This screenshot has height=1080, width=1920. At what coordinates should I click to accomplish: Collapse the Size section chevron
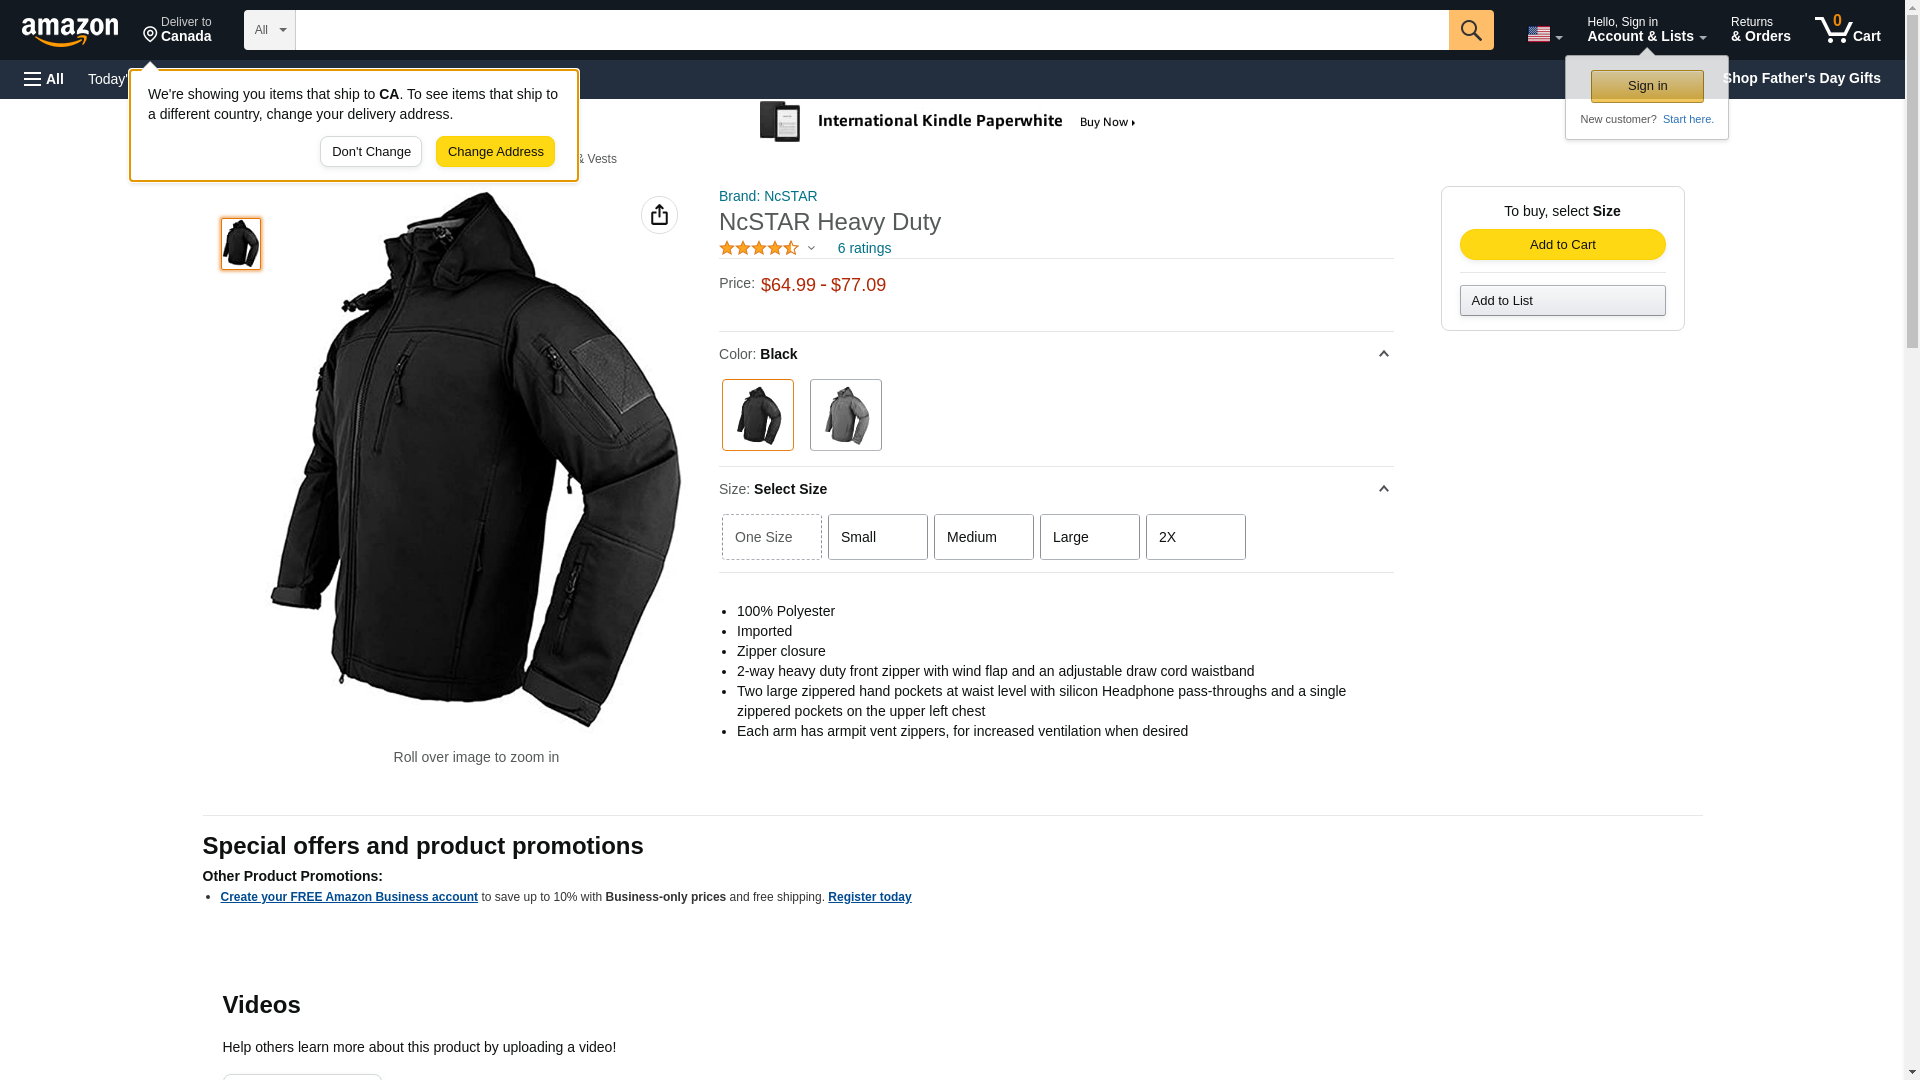tap(1383, 489)
